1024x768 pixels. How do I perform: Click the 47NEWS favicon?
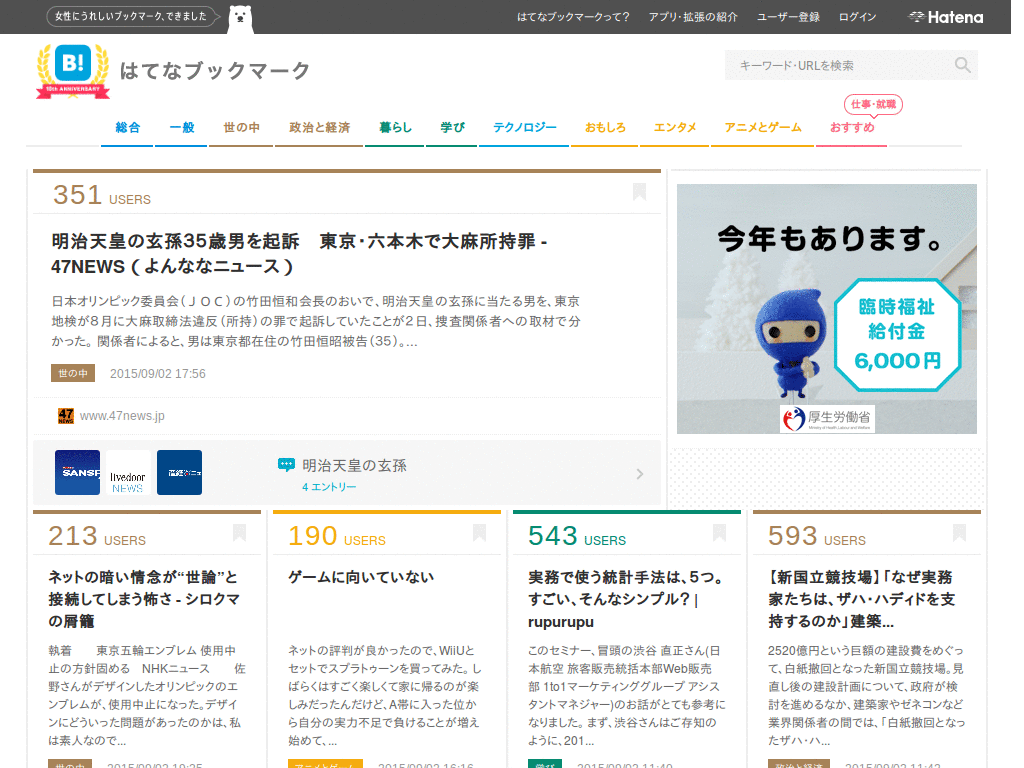pyautogui.click(x=65, y=416)
